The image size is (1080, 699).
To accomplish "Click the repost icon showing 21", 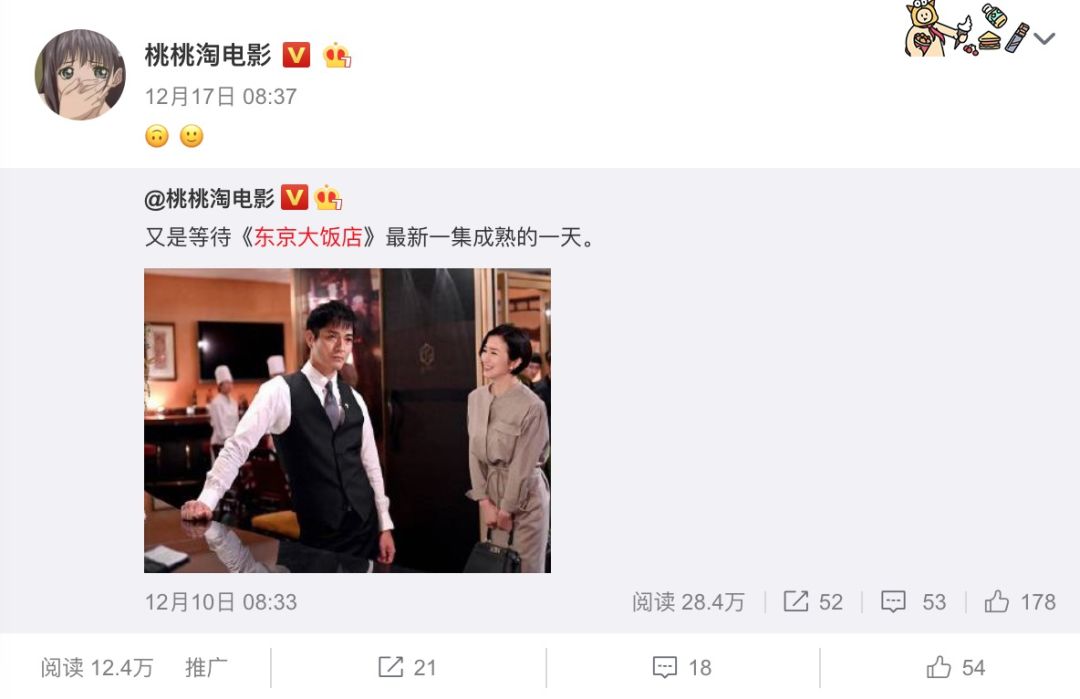I will (391, 667).
